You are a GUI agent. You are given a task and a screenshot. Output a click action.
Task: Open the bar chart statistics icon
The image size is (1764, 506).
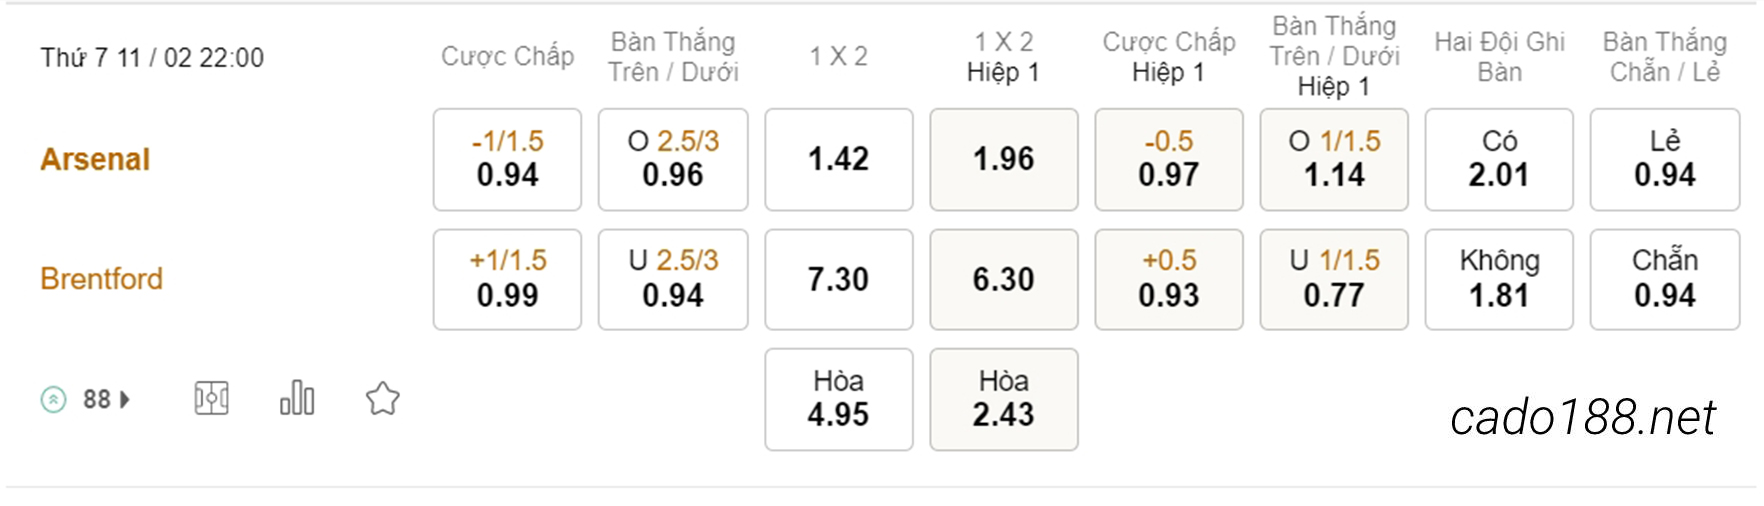297,398
